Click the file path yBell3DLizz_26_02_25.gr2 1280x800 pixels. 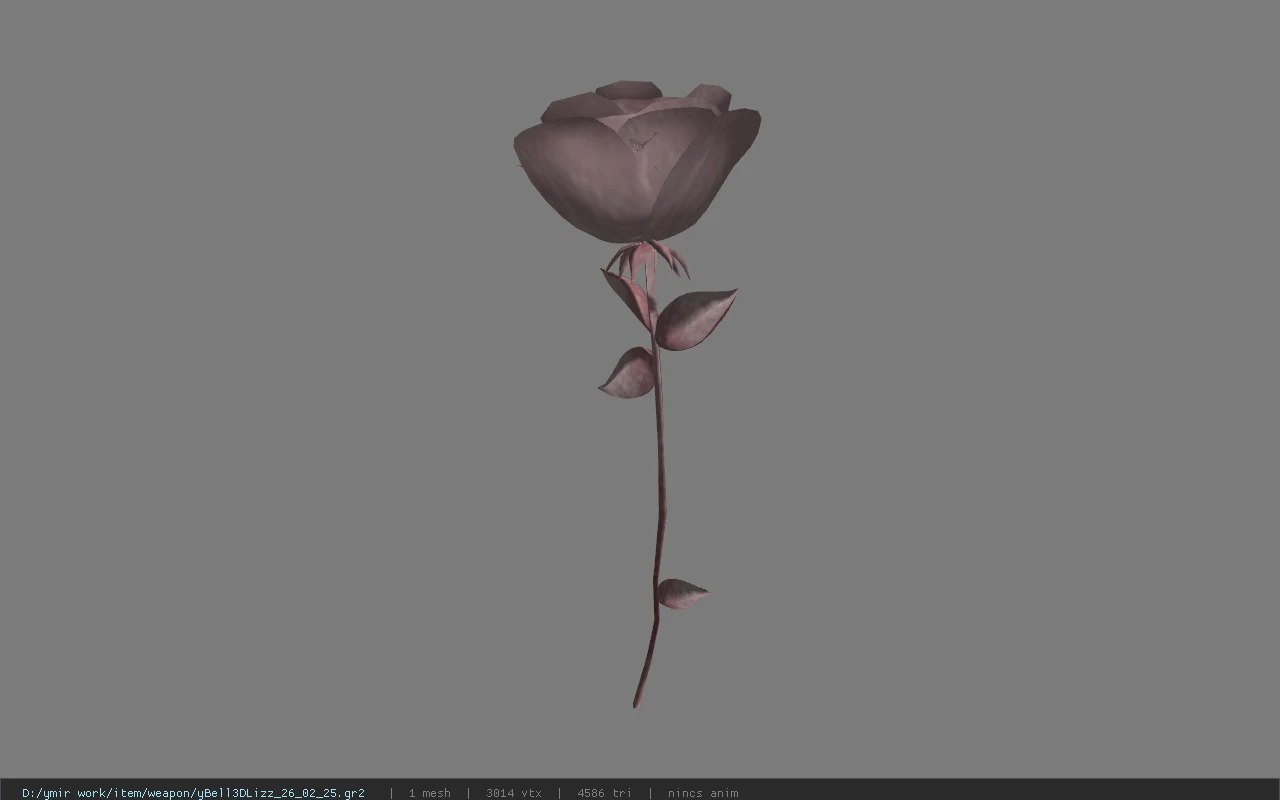click(x=193, y=793)
